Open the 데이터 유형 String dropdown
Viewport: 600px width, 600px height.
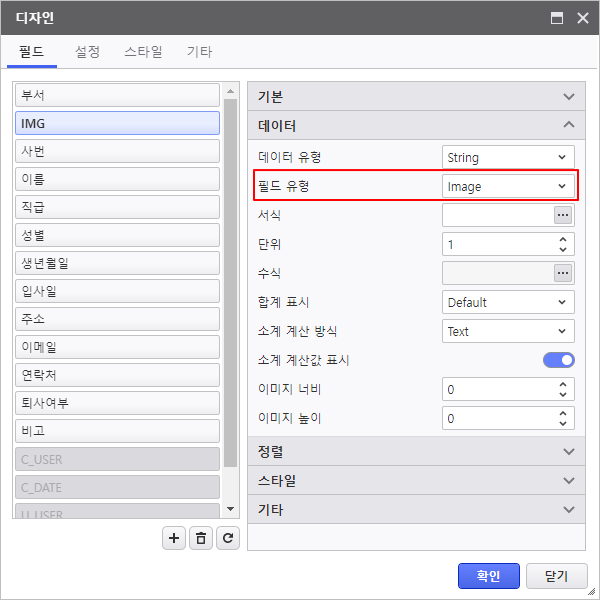pos(508,157)
